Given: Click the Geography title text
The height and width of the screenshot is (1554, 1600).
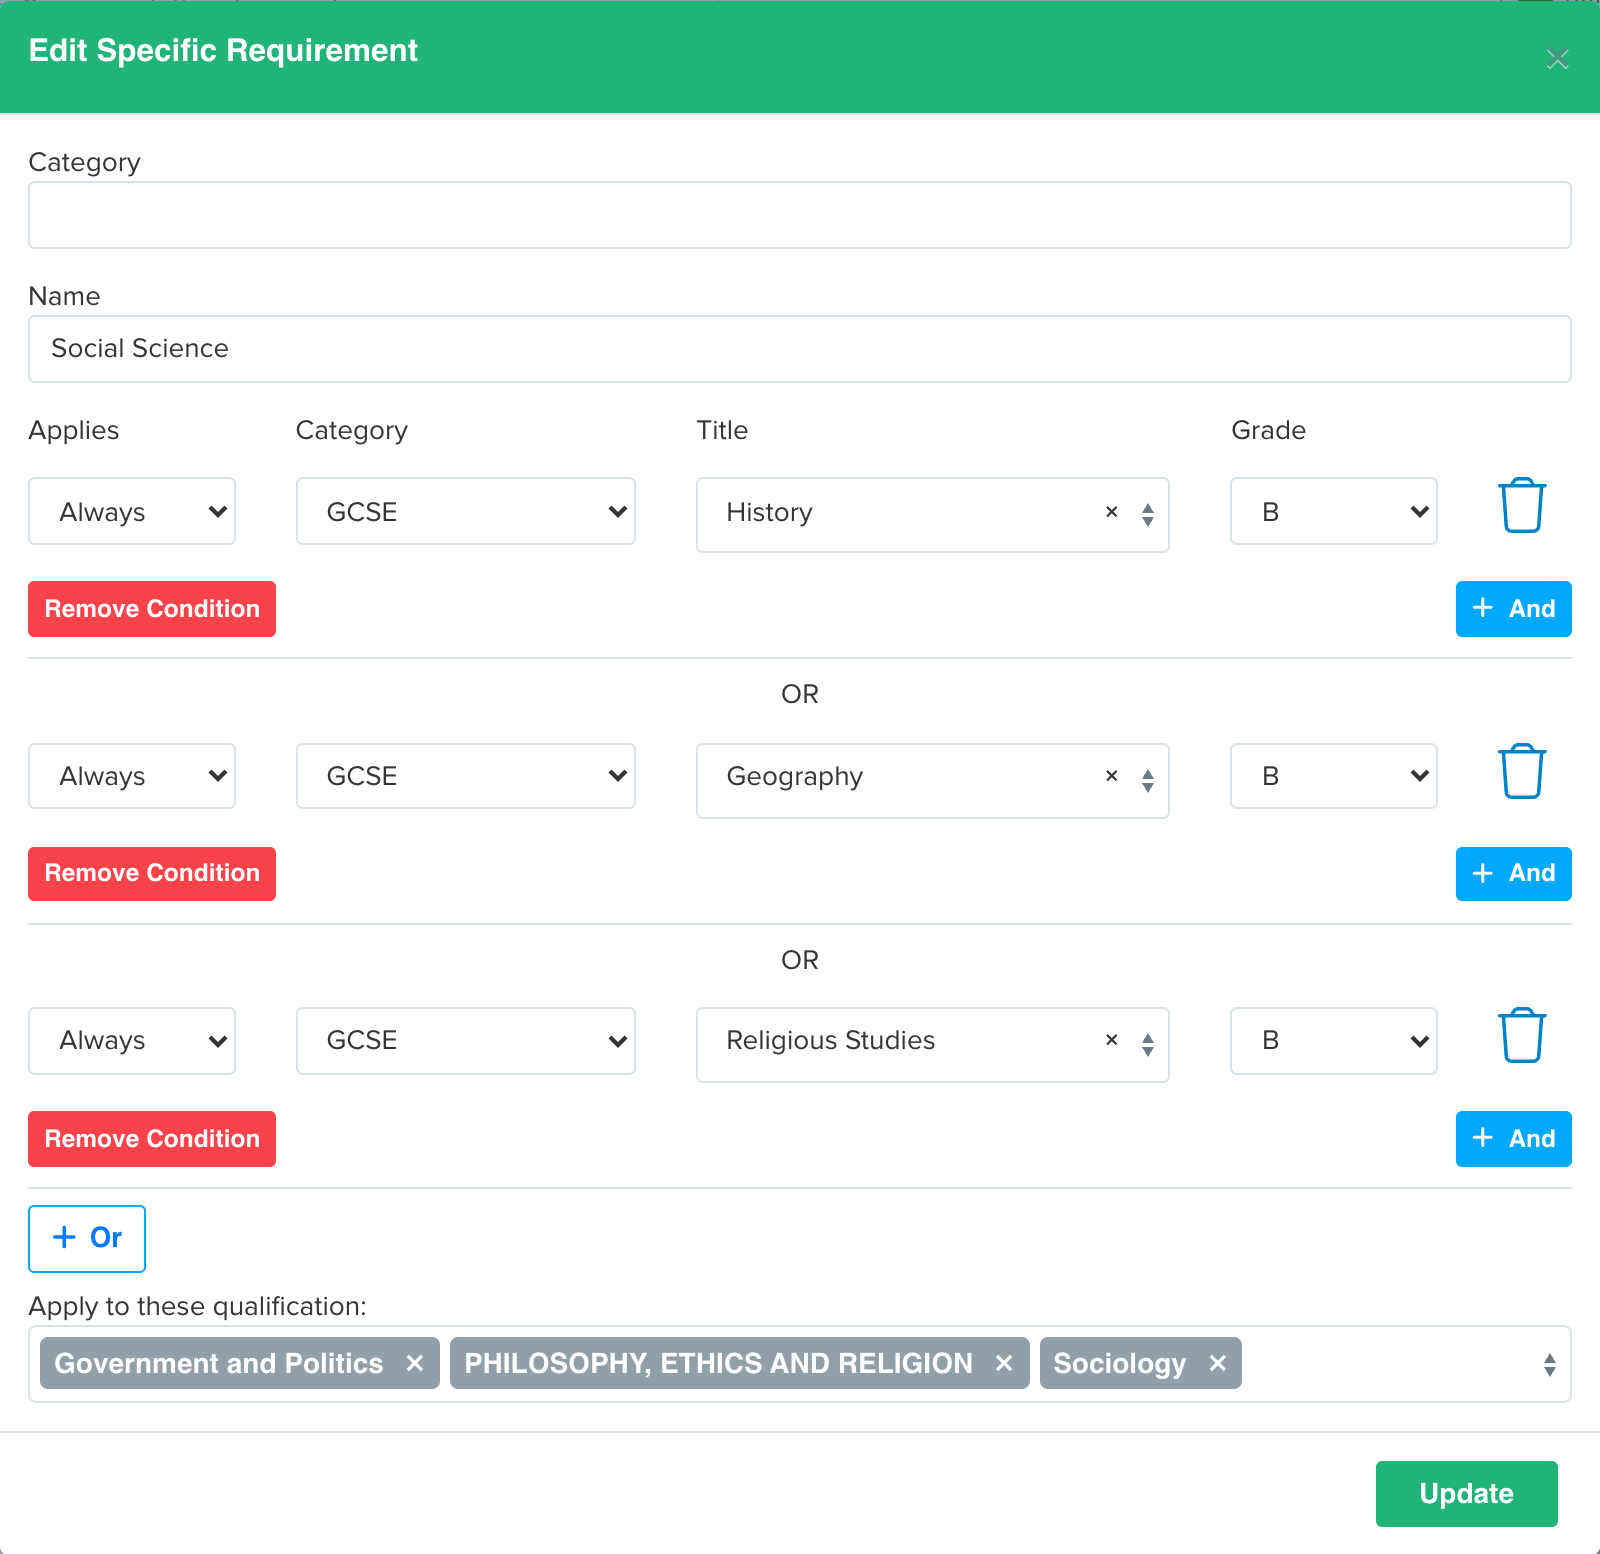Looking at the screenshot, I should pyautogui.click(x=795, y=777).
